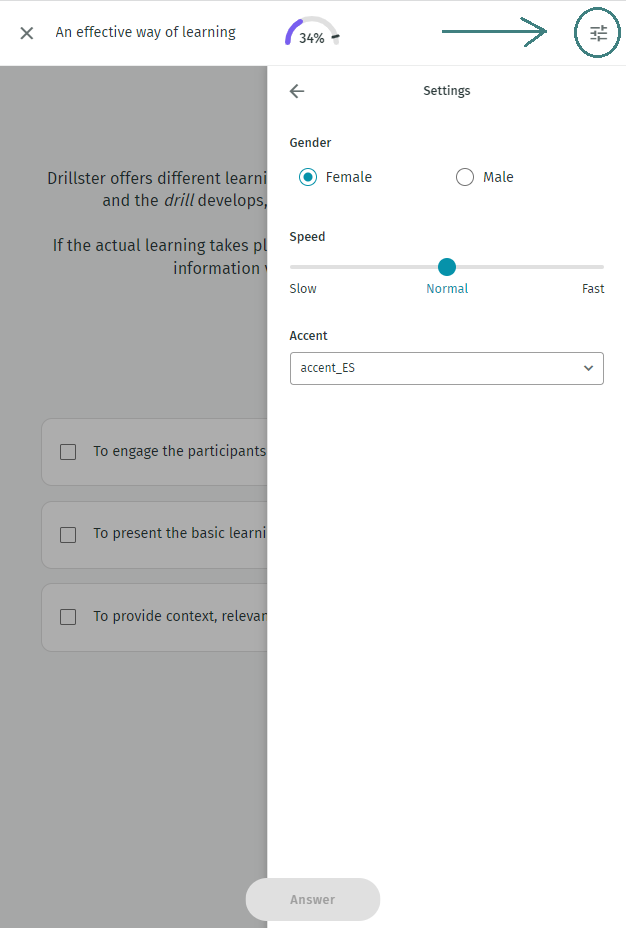Select the Female voice radio button

(308, 177)
